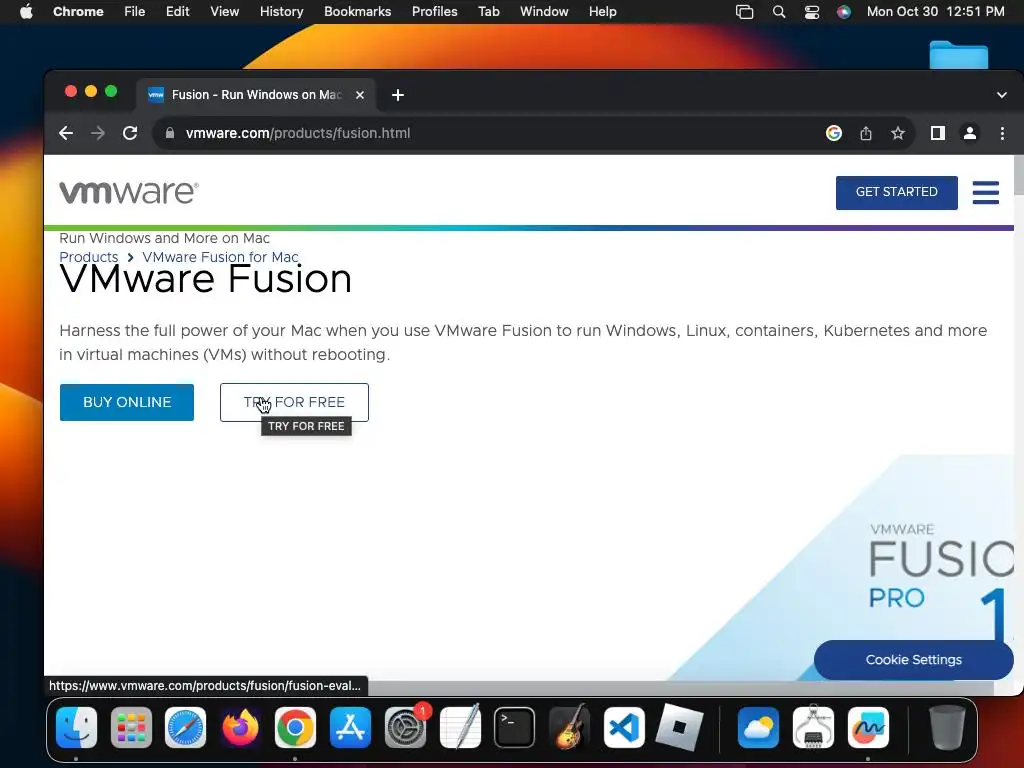The height and width of the screenshot is (768, 1024).
Task: Click the Chrome forward arrow
Action: point(98,133)
